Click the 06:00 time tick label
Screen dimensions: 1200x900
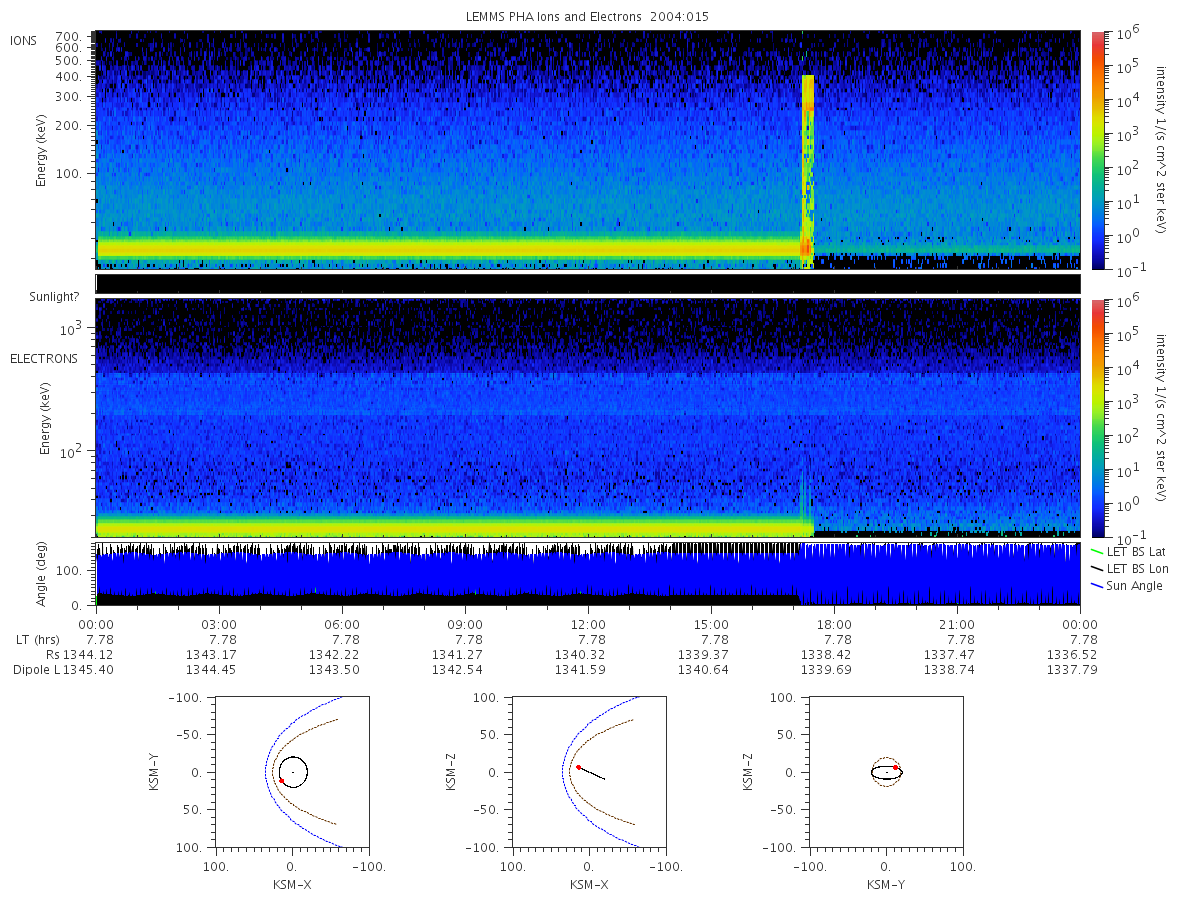(342, 624)
